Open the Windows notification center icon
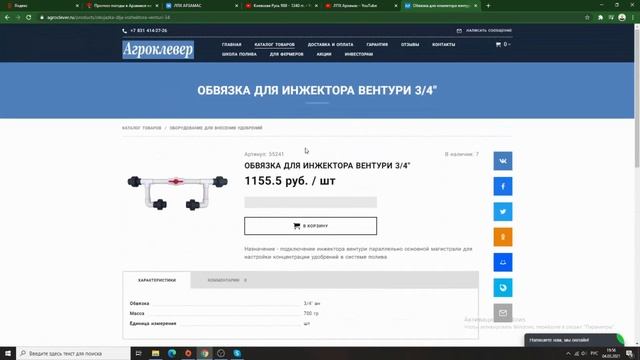640x360 pixels. (x=629, y=353)
